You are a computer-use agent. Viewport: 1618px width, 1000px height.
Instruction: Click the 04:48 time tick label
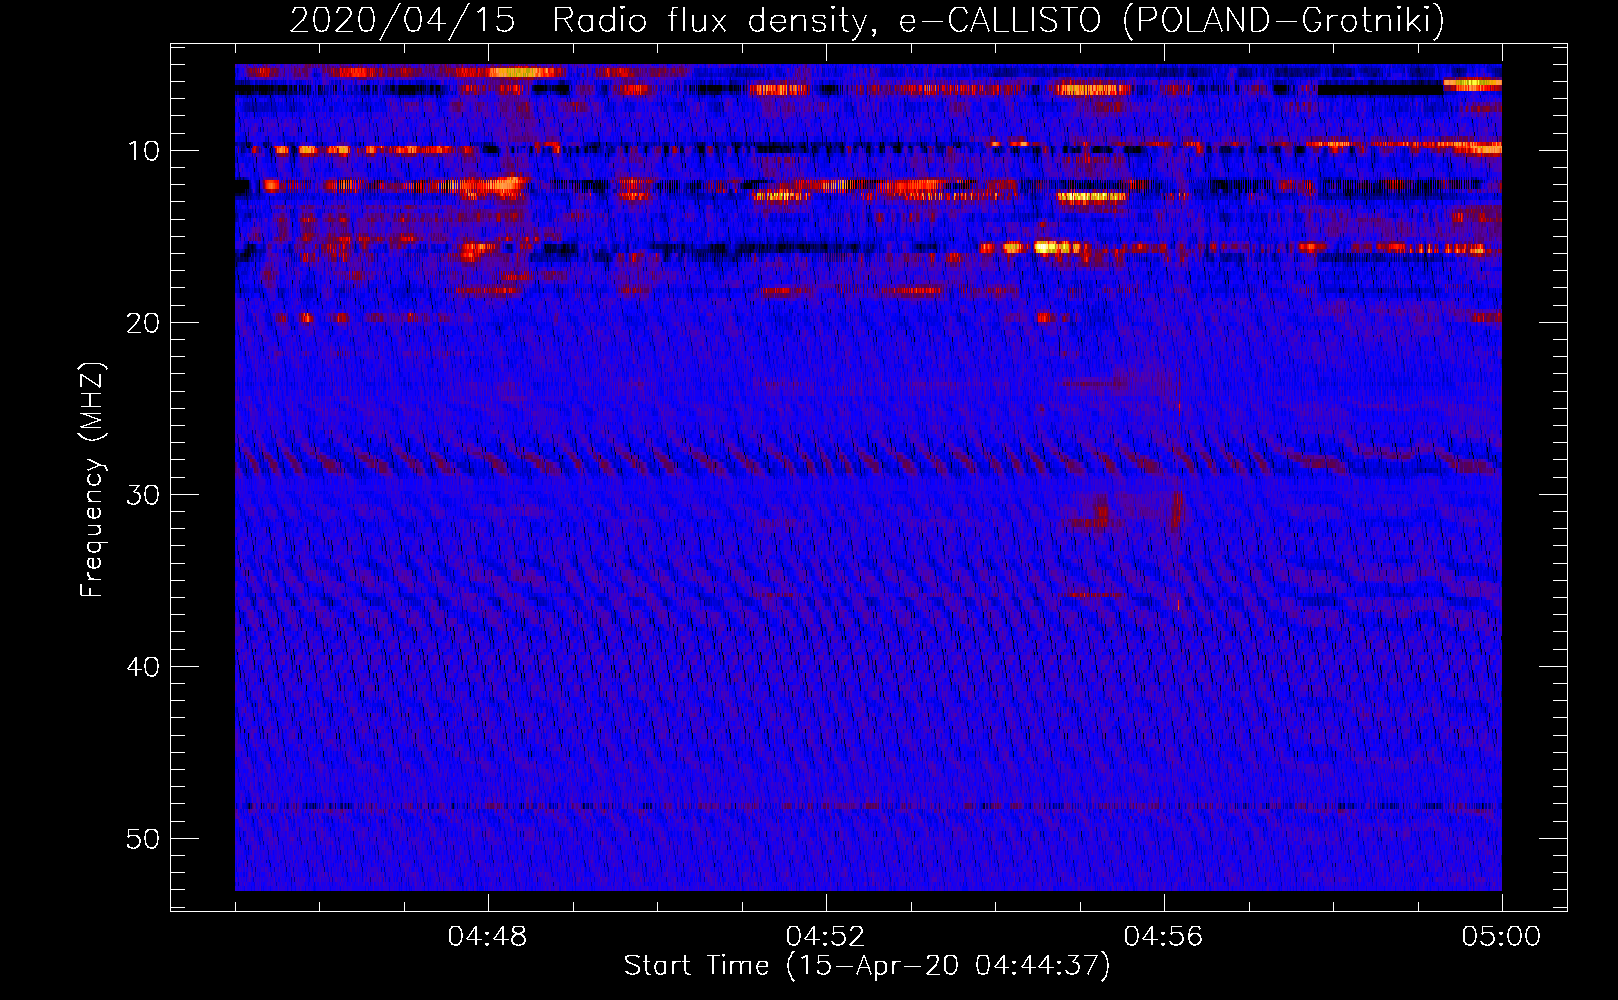pyautogui.click(x=488, y=937)
